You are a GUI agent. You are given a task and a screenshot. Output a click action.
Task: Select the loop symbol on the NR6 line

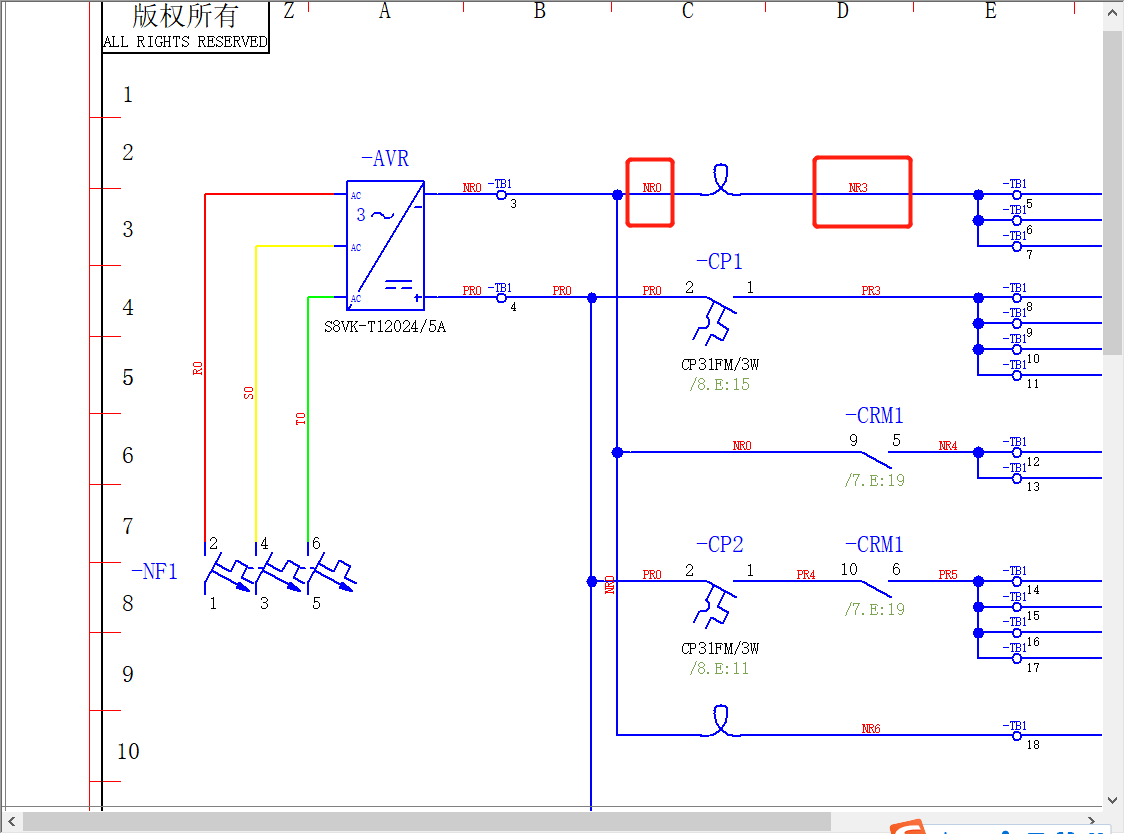tap(720, 721)
